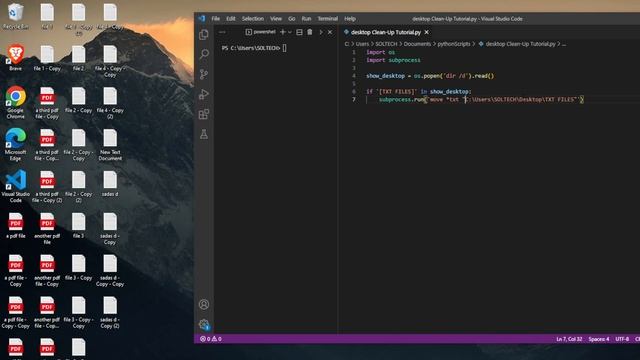Open the Go menu
Screen dimensions: 640x360
[291, 19]
